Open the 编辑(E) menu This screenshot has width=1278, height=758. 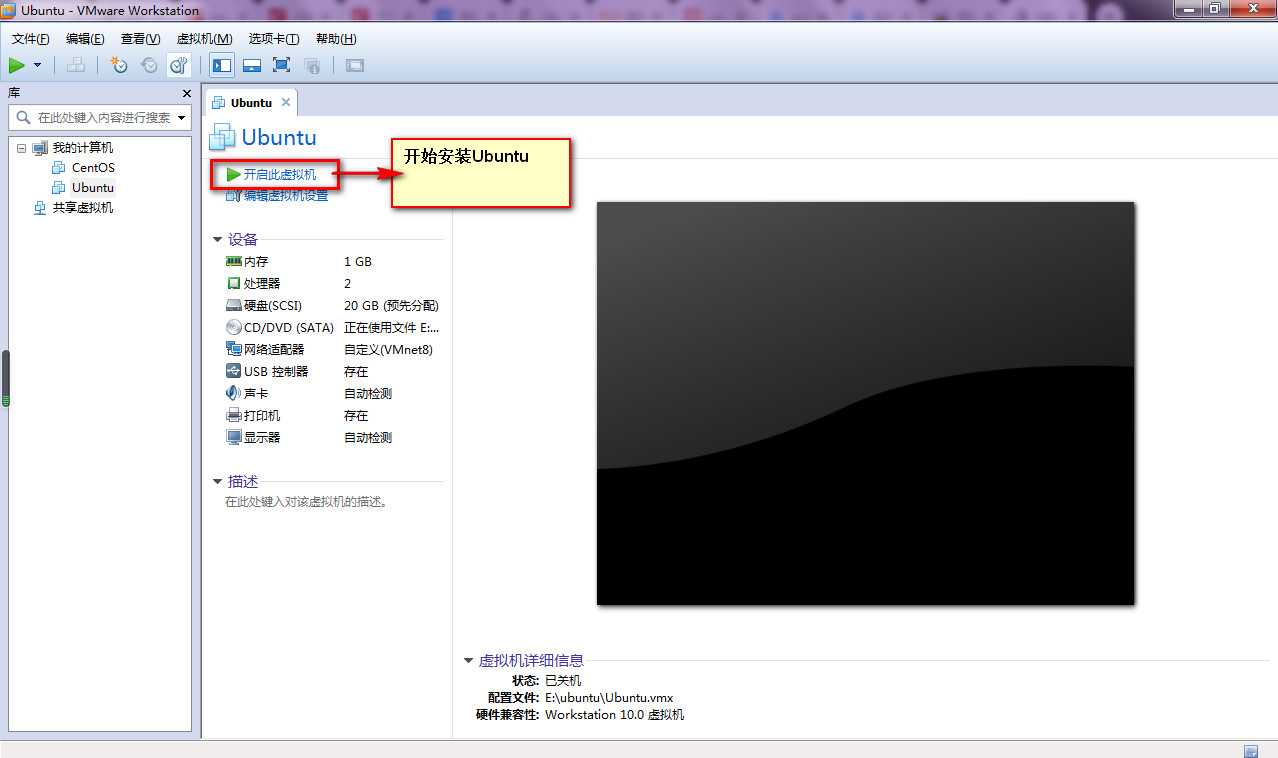click(x=85, y=39)
